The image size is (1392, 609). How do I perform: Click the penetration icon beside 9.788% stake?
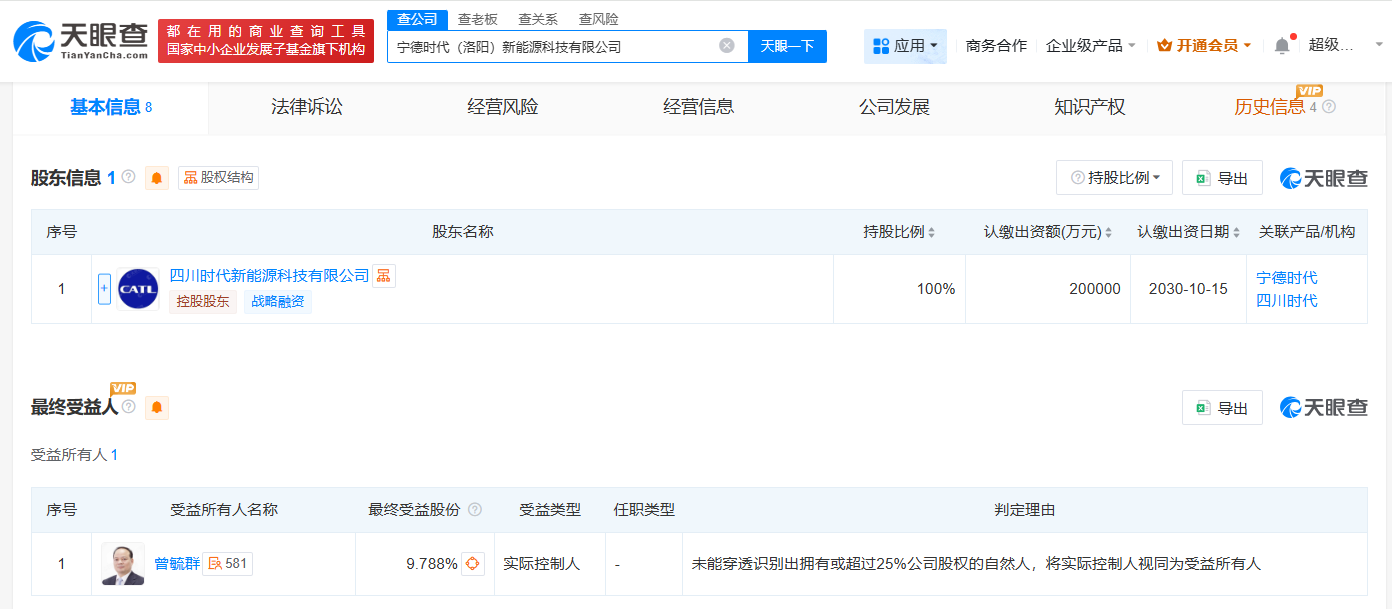pyautogui.click(x=475, y=563)
